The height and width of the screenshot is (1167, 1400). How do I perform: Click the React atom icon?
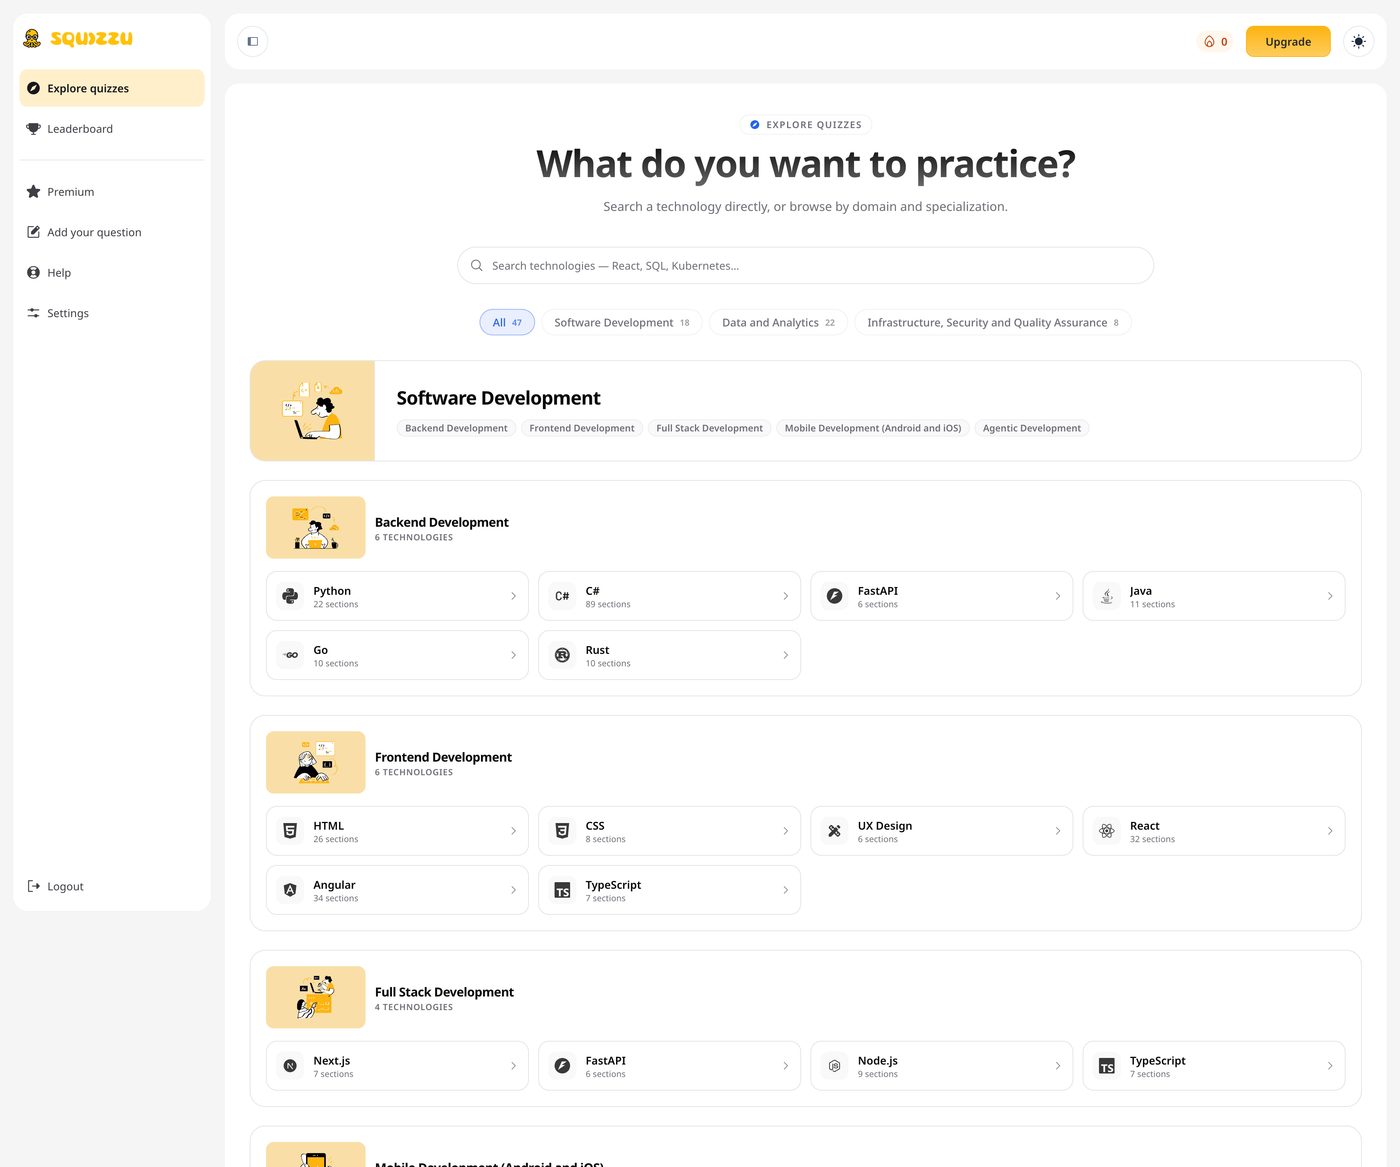[1107, 831]
